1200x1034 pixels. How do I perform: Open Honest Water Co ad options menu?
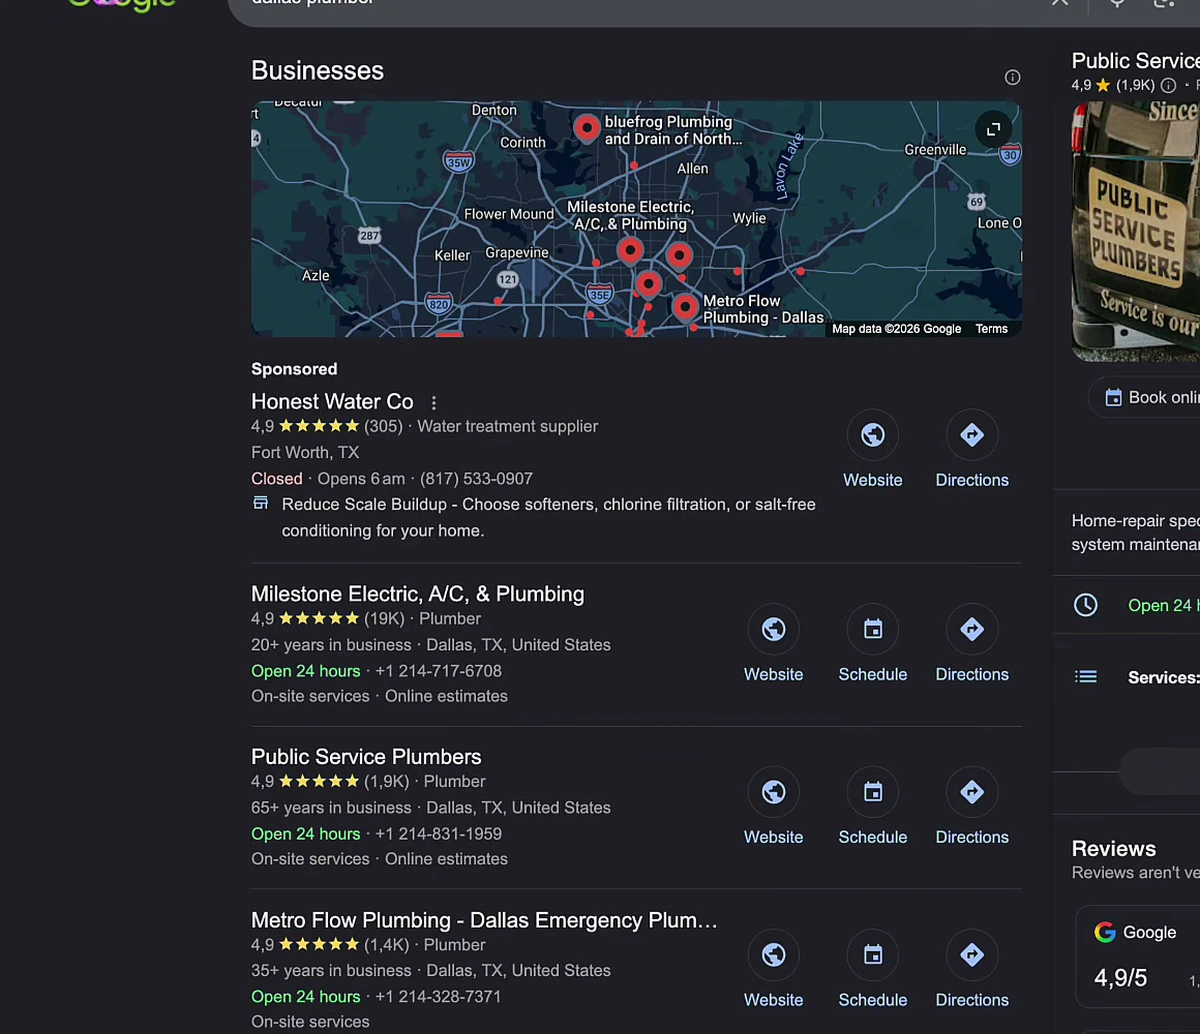point(433,402)
